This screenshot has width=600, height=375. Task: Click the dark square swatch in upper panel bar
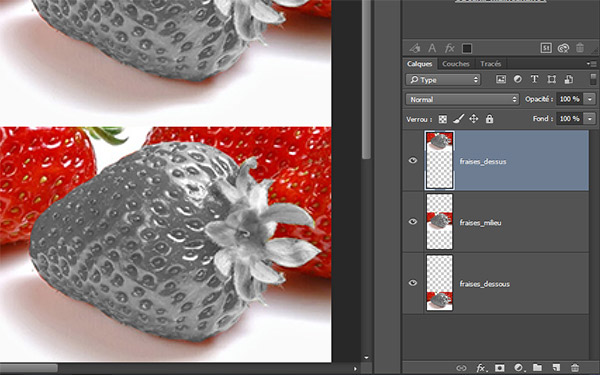[x=467, y=48]
